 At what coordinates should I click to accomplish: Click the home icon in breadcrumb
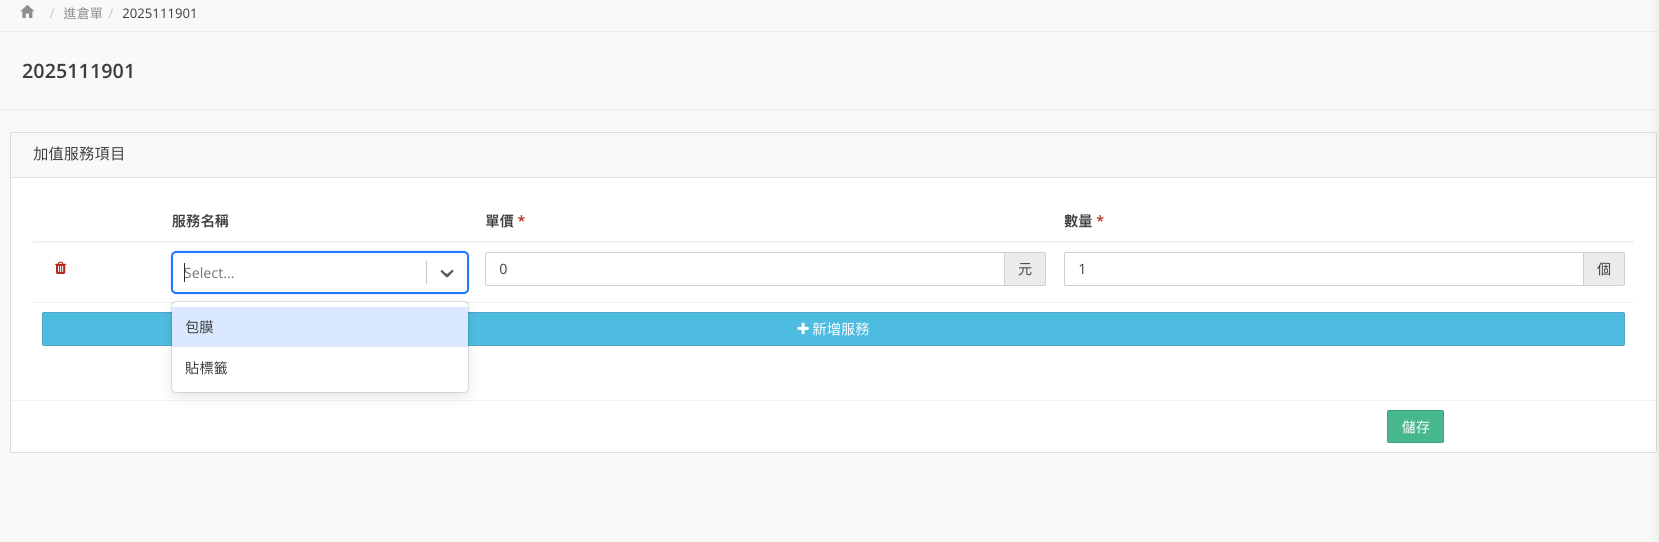click(x=27, y=13)
